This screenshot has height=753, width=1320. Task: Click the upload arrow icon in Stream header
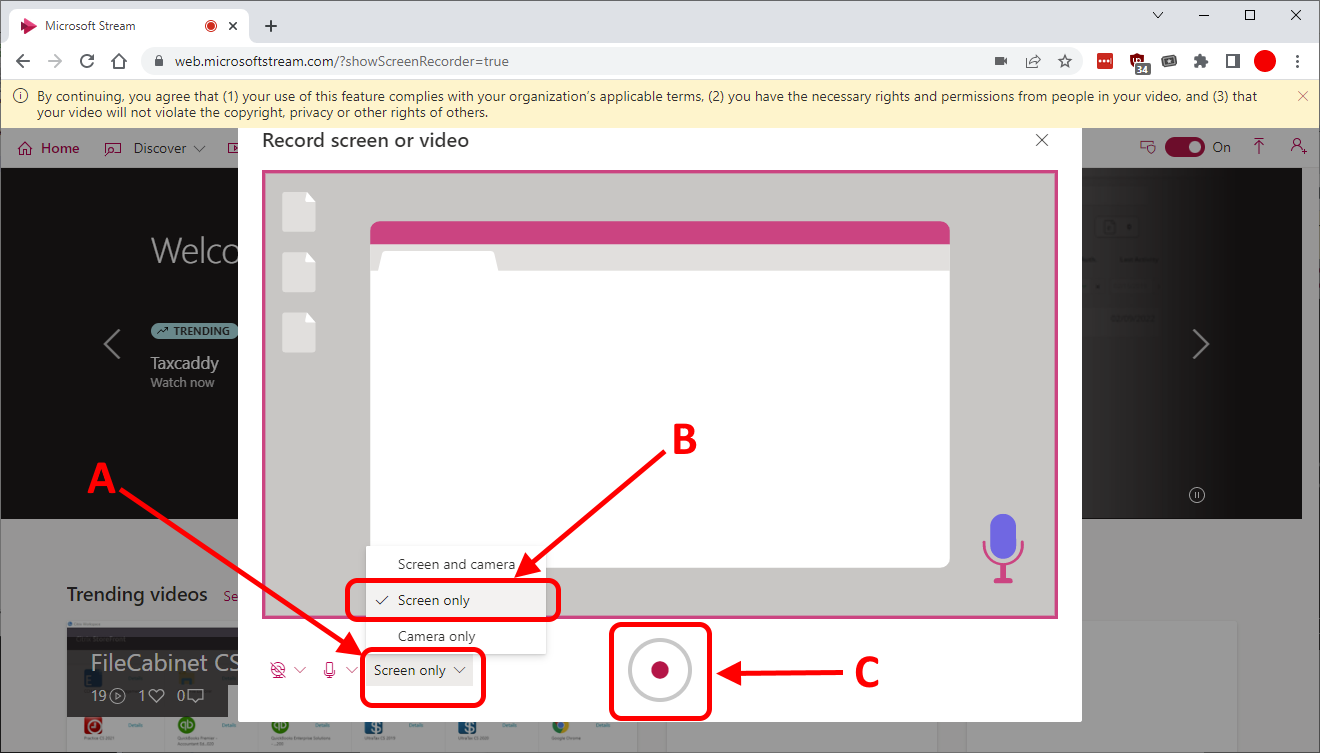coord(1259,146)
